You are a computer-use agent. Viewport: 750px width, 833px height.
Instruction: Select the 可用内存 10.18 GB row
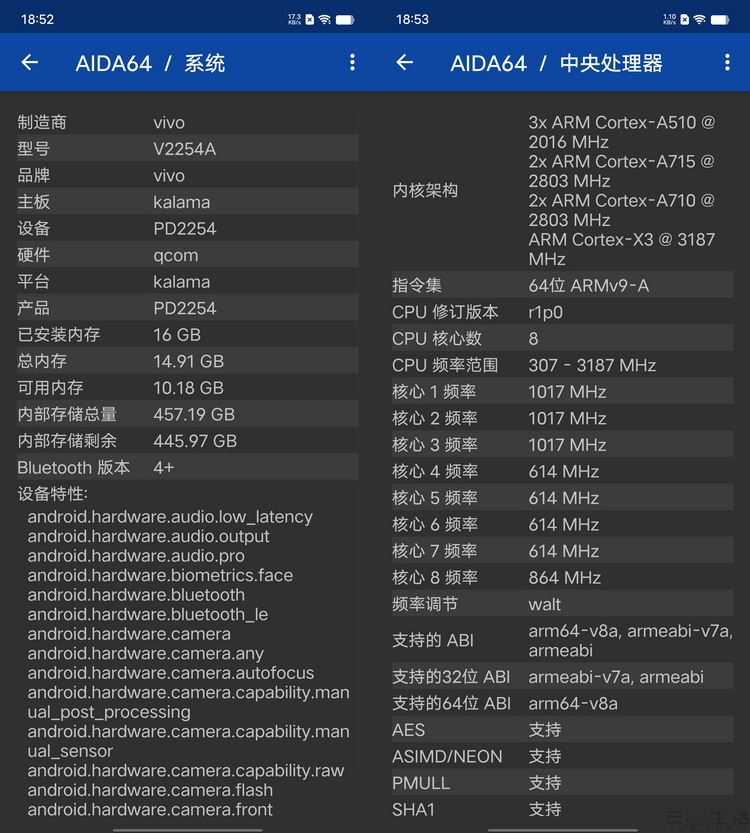click(x=188, y=387)
